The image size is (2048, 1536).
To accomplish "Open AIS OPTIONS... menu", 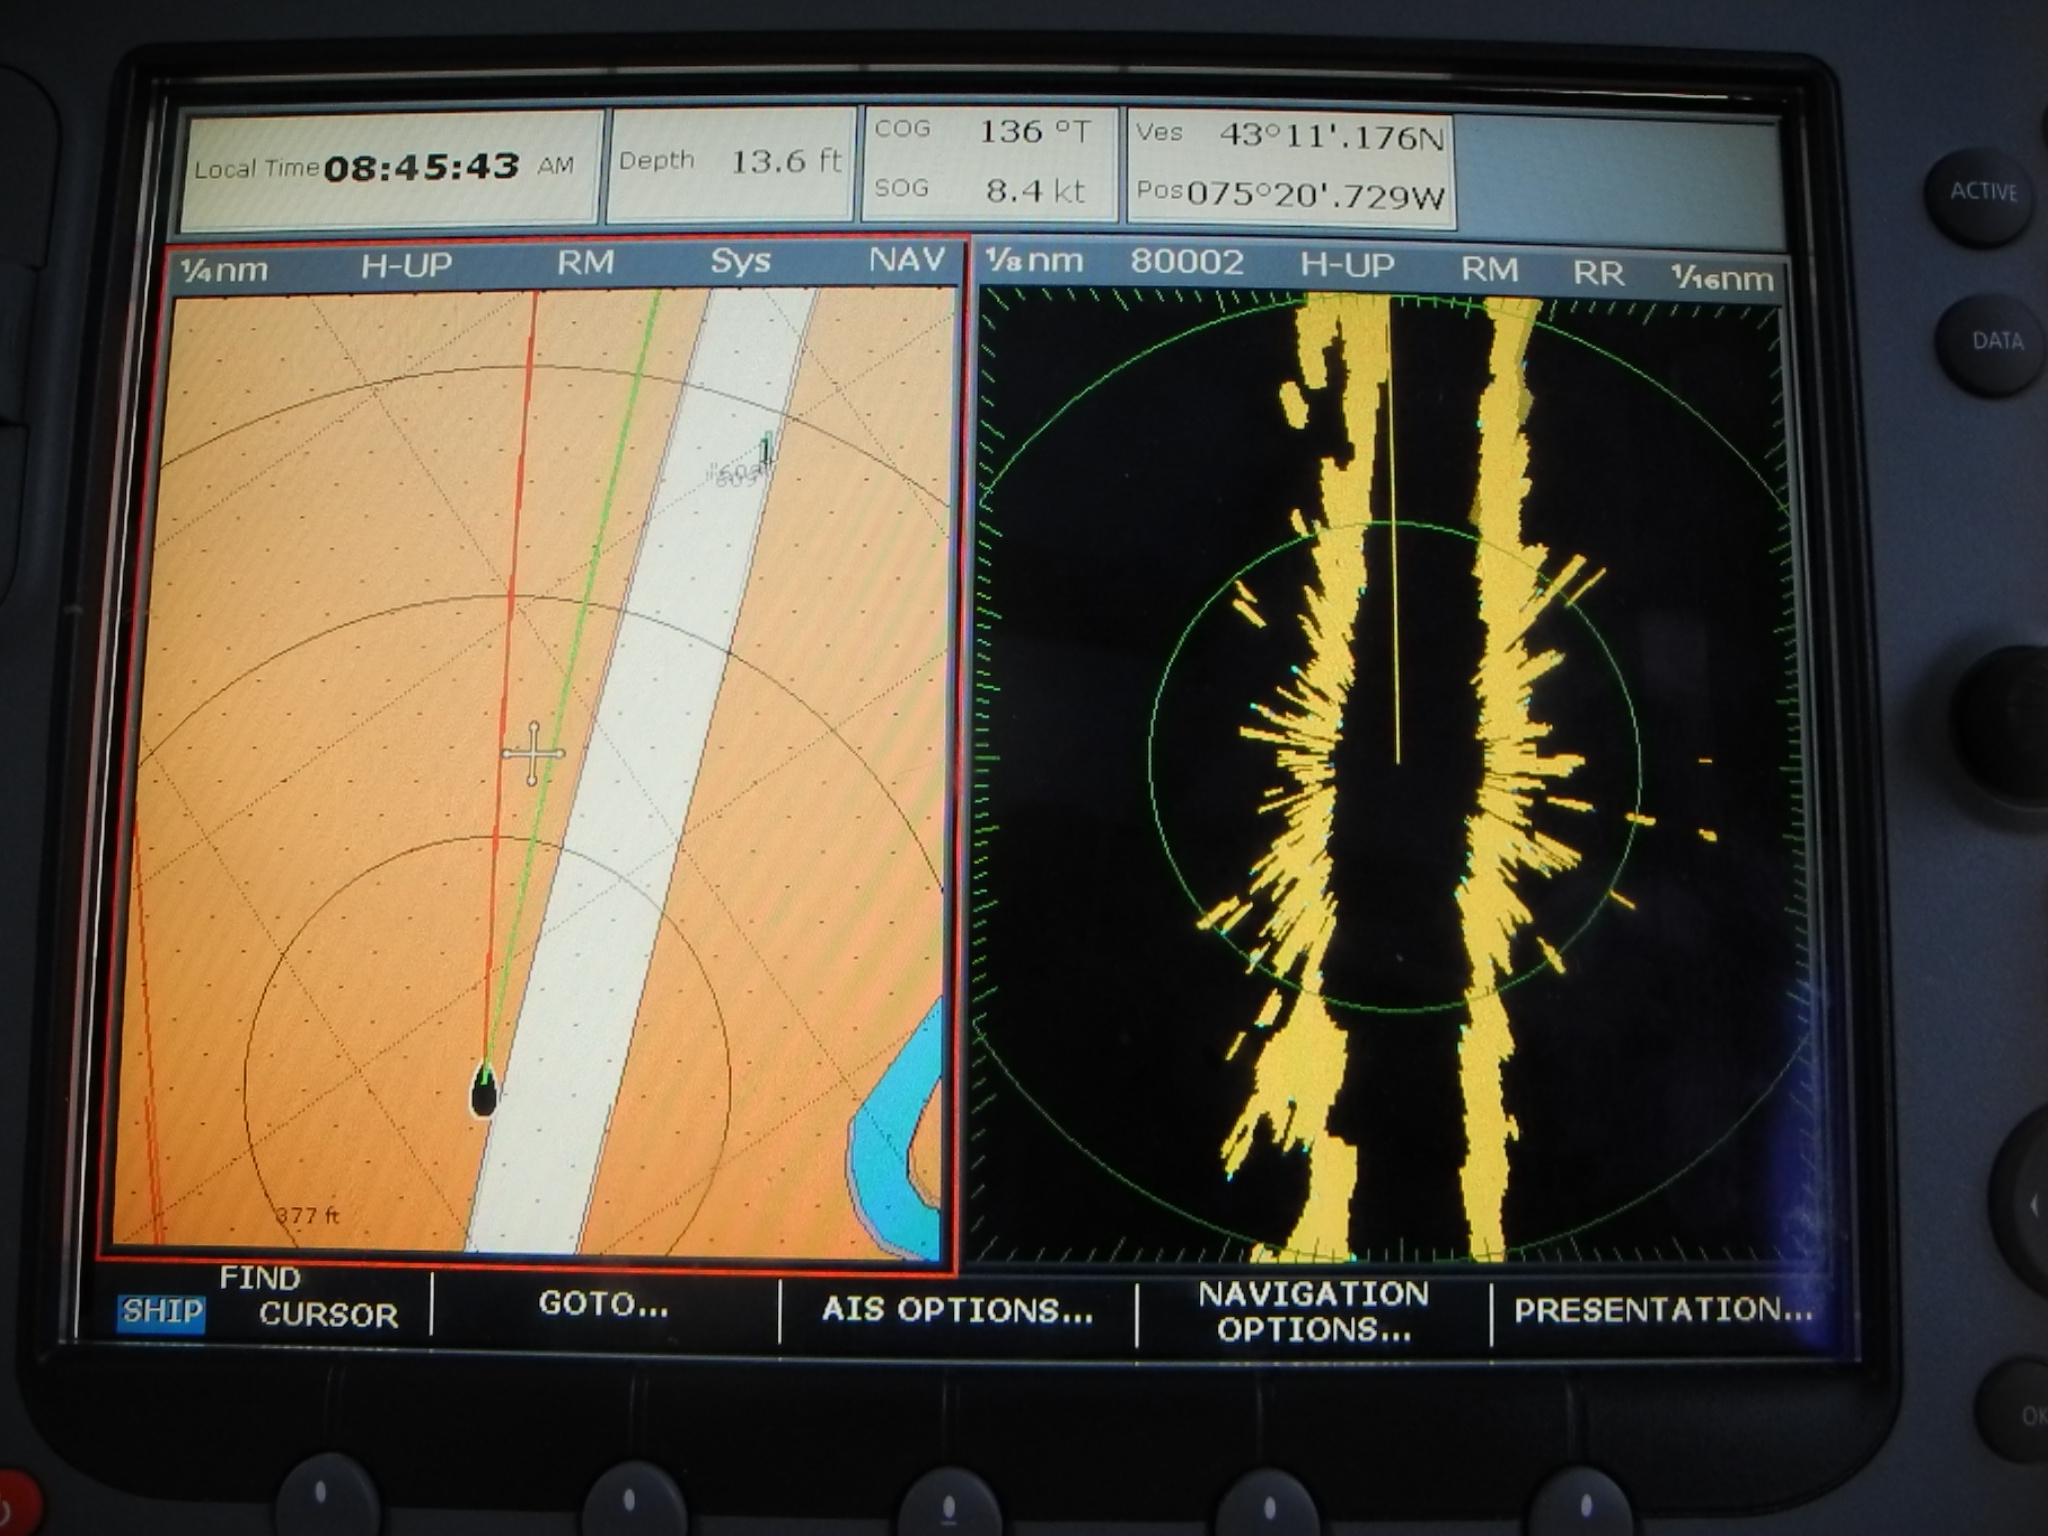I will 957,1309.
